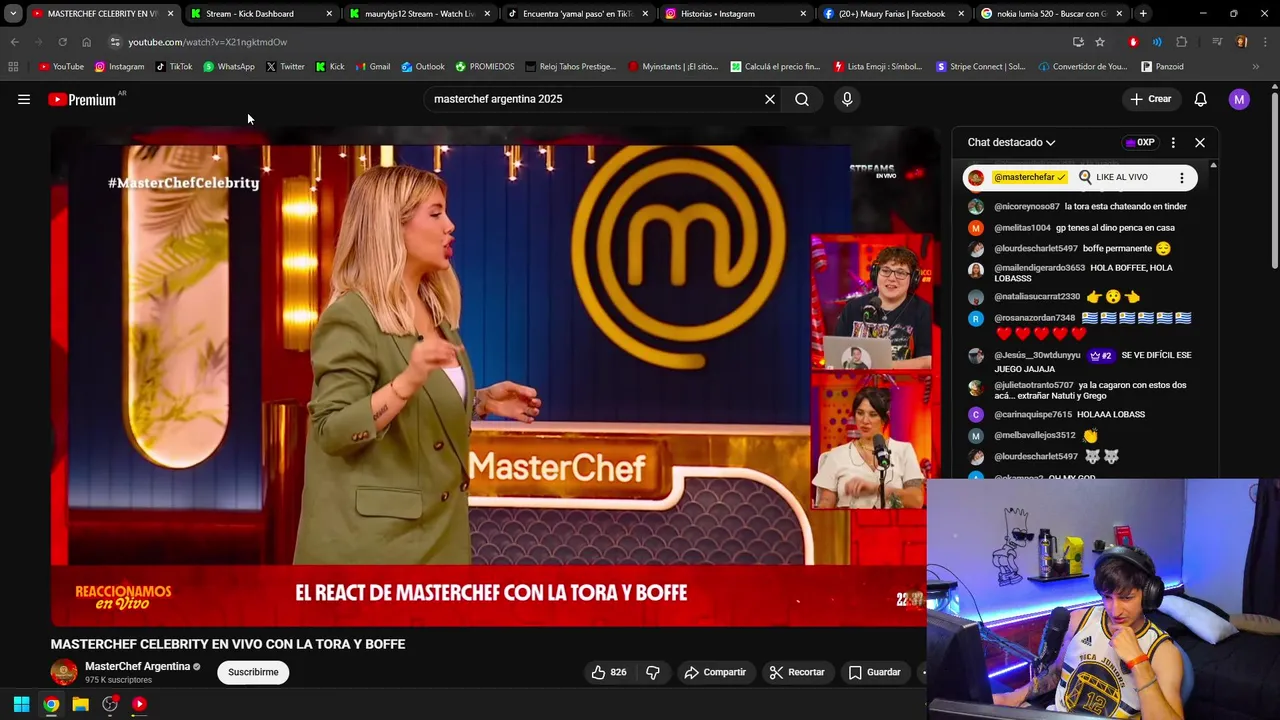Open tab search dropdown in Chrome
Viewport: 1280px width, 720px height.
[13, 13]
